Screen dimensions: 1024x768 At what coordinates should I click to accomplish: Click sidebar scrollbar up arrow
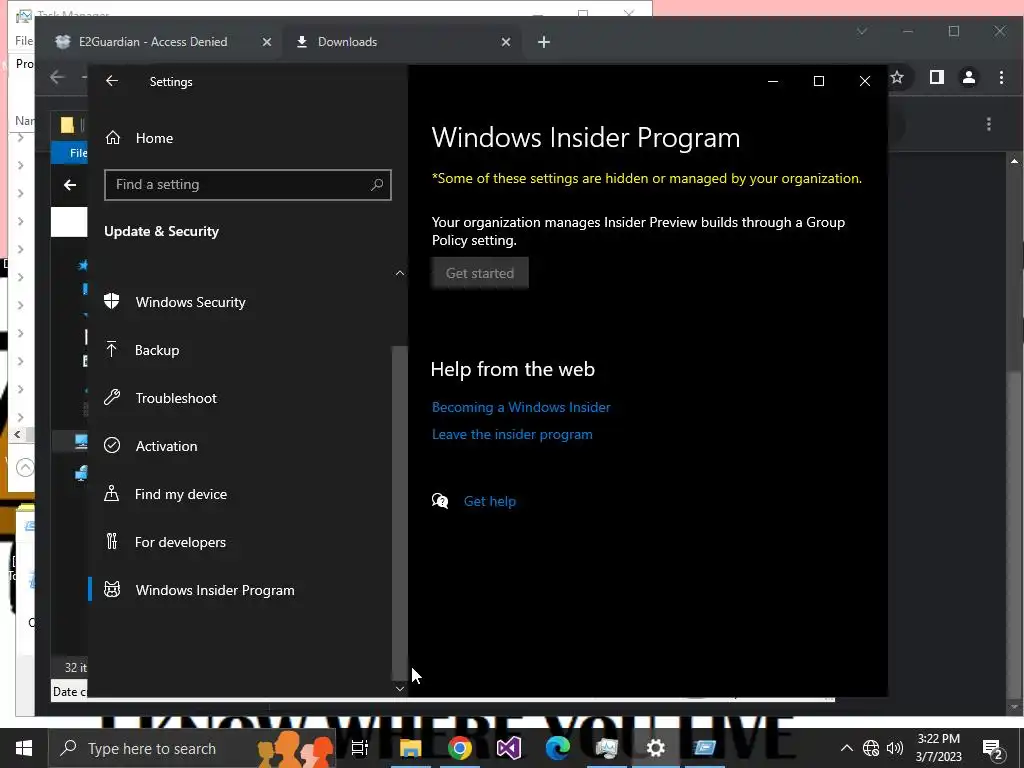(x=400, y=273)
